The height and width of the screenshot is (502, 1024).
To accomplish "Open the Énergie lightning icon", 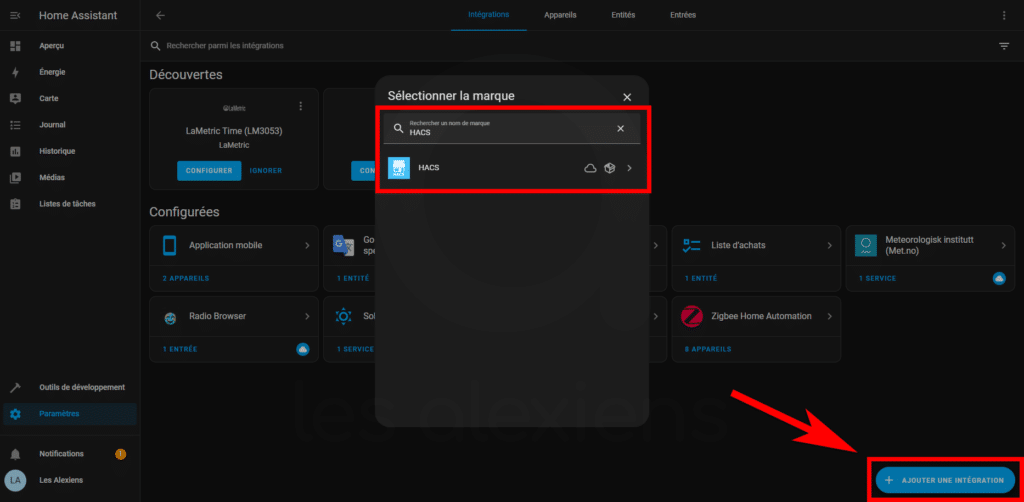I will 15,72.
